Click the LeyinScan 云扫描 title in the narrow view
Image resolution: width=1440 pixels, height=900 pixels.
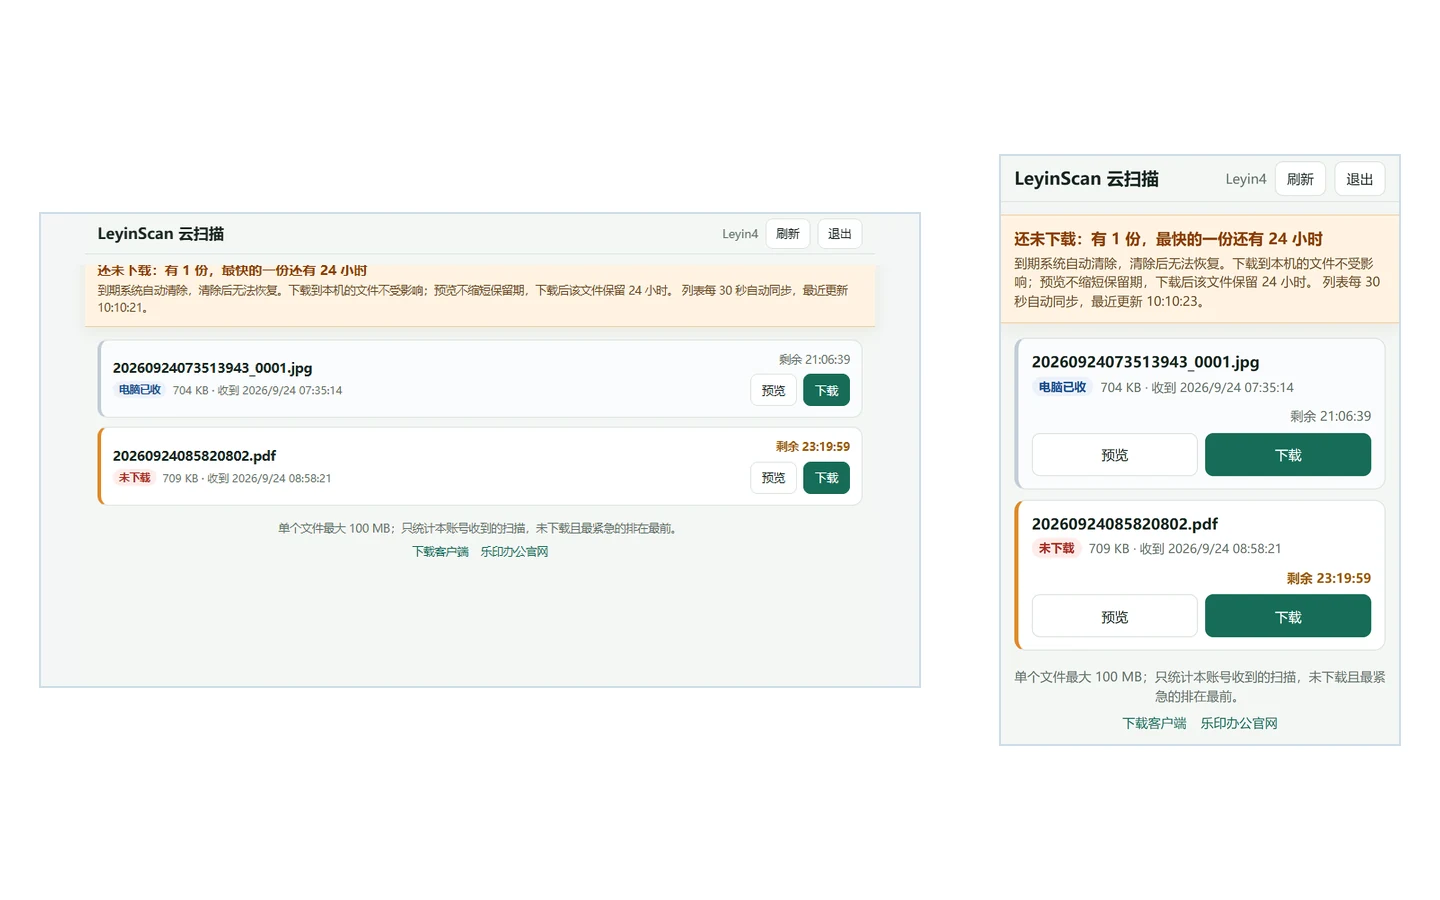pyautogui.click(x=1086, y=179)
